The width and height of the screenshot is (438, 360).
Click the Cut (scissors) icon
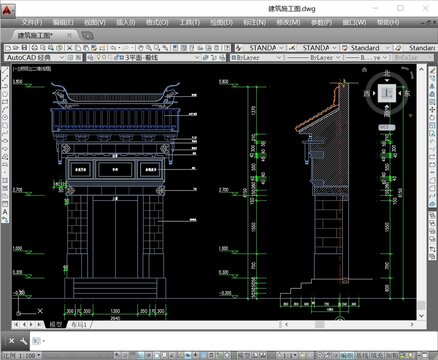click(69, 48)
